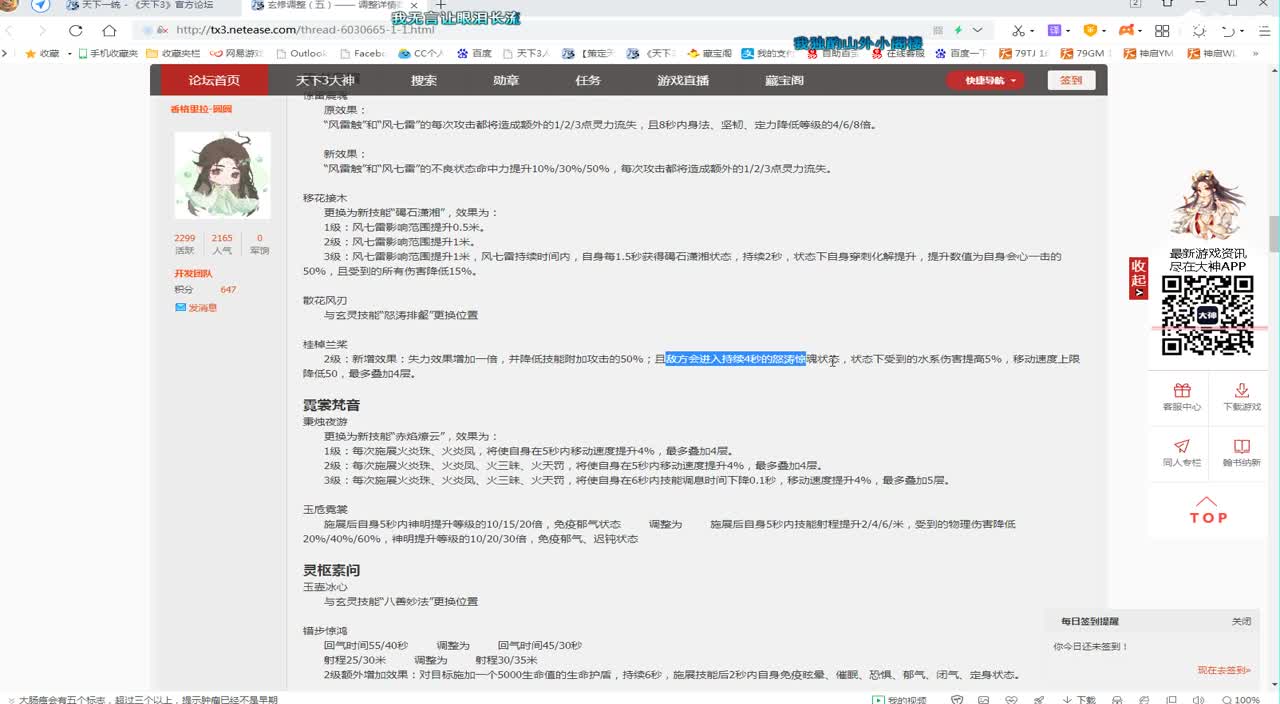
Task: Click the page vertical scrollbar thumb
Action: pyautogui.click(x=1274, y=234)
